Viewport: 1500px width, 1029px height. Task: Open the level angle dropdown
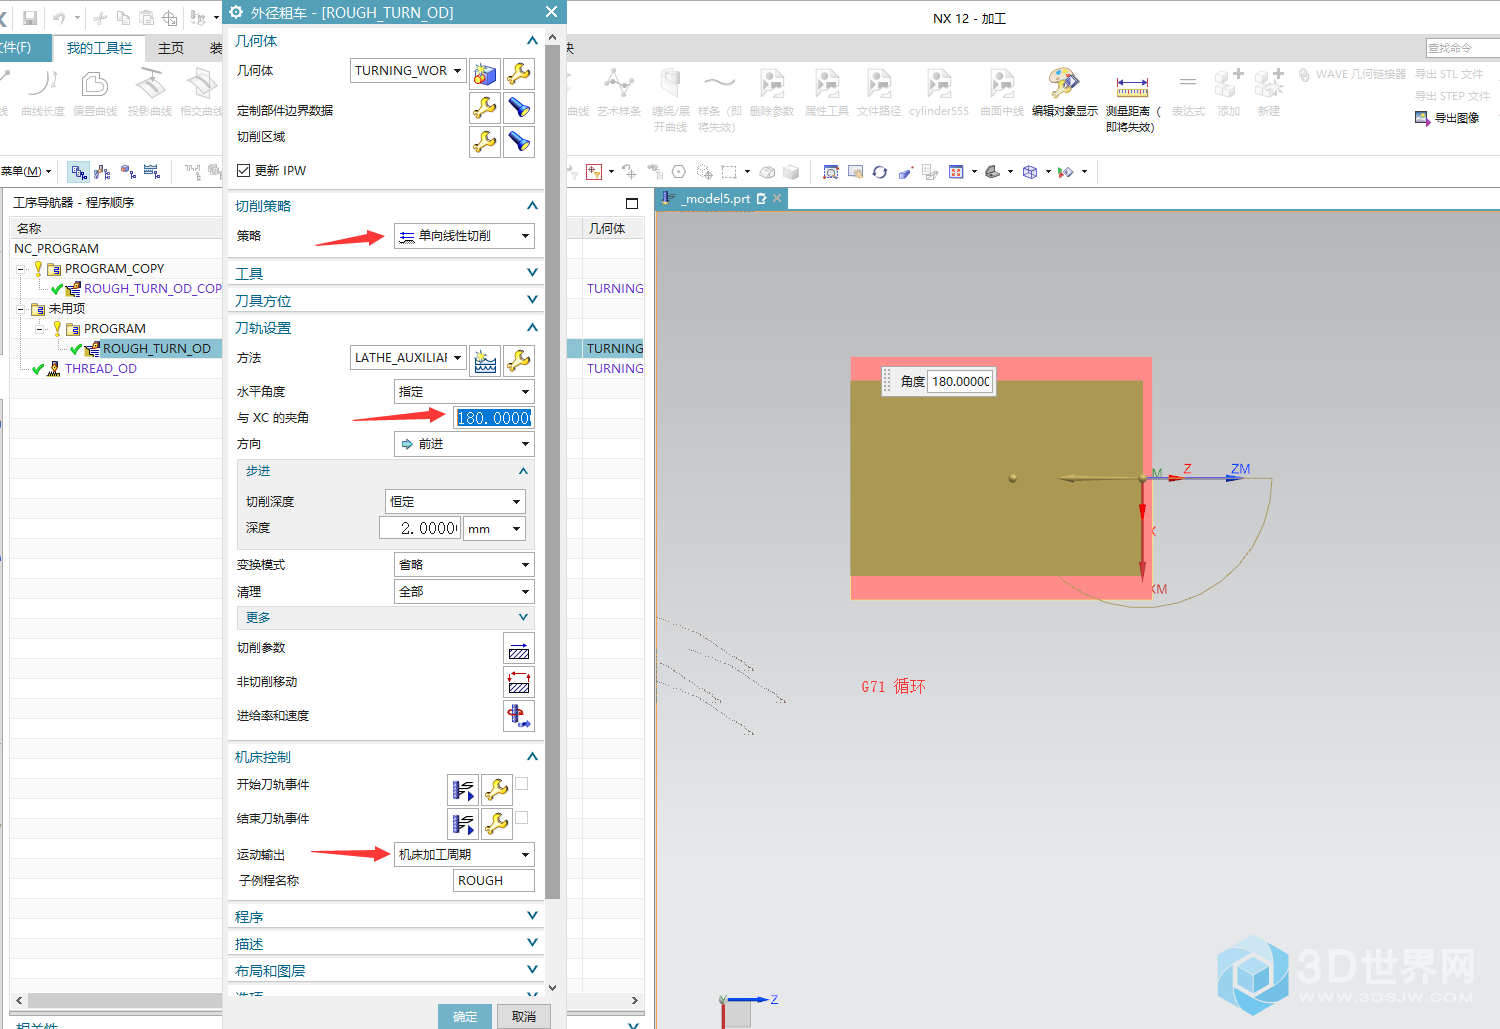coord(464,392)
